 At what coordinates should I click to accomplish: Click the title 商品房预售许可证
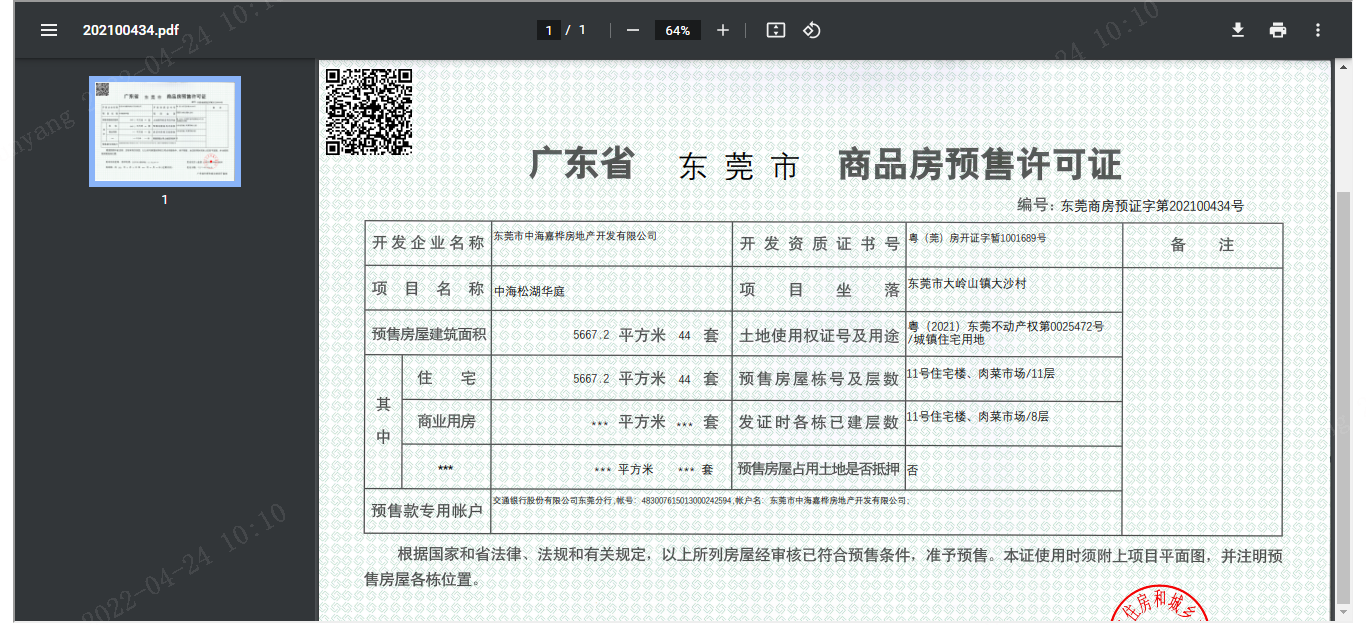pyautogui.click(x=980, y=164)
